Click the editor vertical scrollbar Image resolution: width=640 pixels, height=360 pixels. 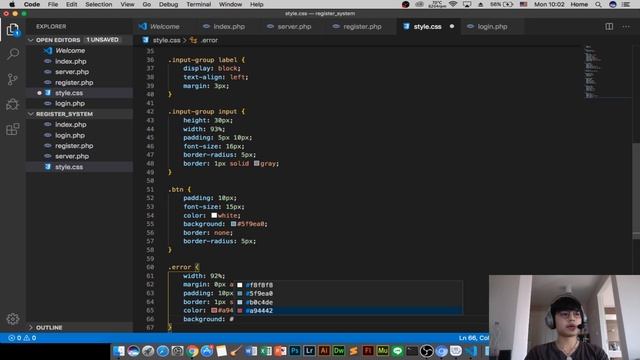[x=636, y=190]
